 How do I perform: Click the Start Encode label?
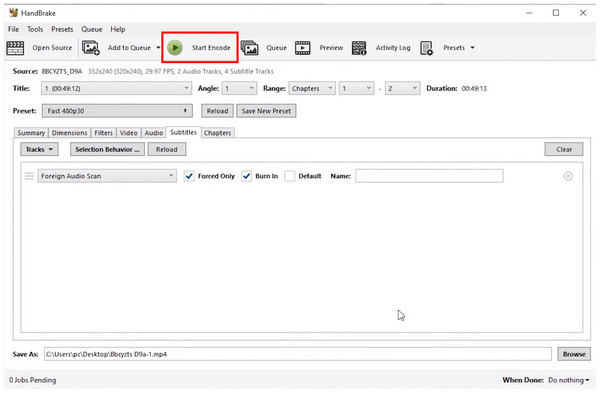pyautogui.click(x=211, y=48)
